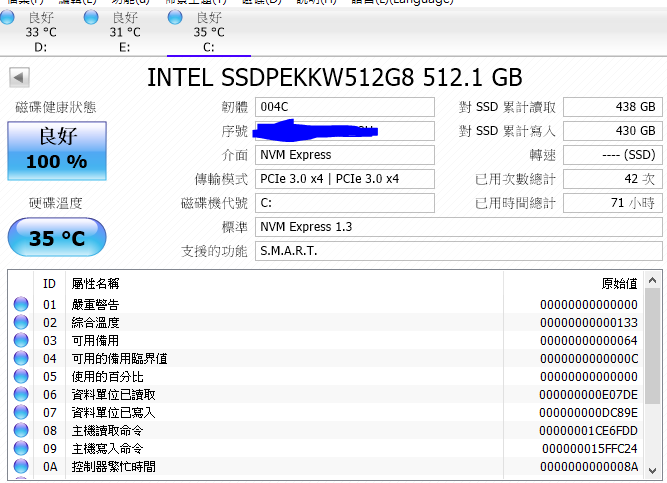The width and height of the screenshot is (667, 483).
Task: Click the interface field NVM Express
Action: [x=345, y=155]
